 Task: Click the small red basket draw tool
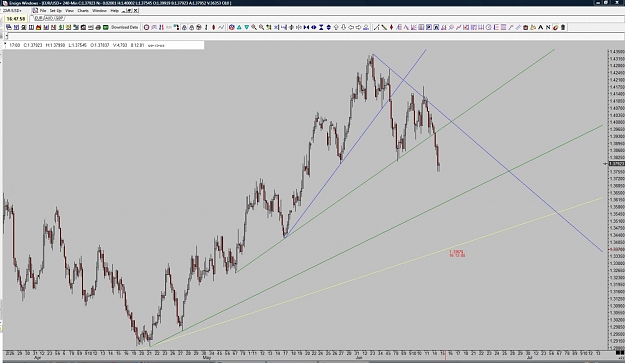(525, 27)
